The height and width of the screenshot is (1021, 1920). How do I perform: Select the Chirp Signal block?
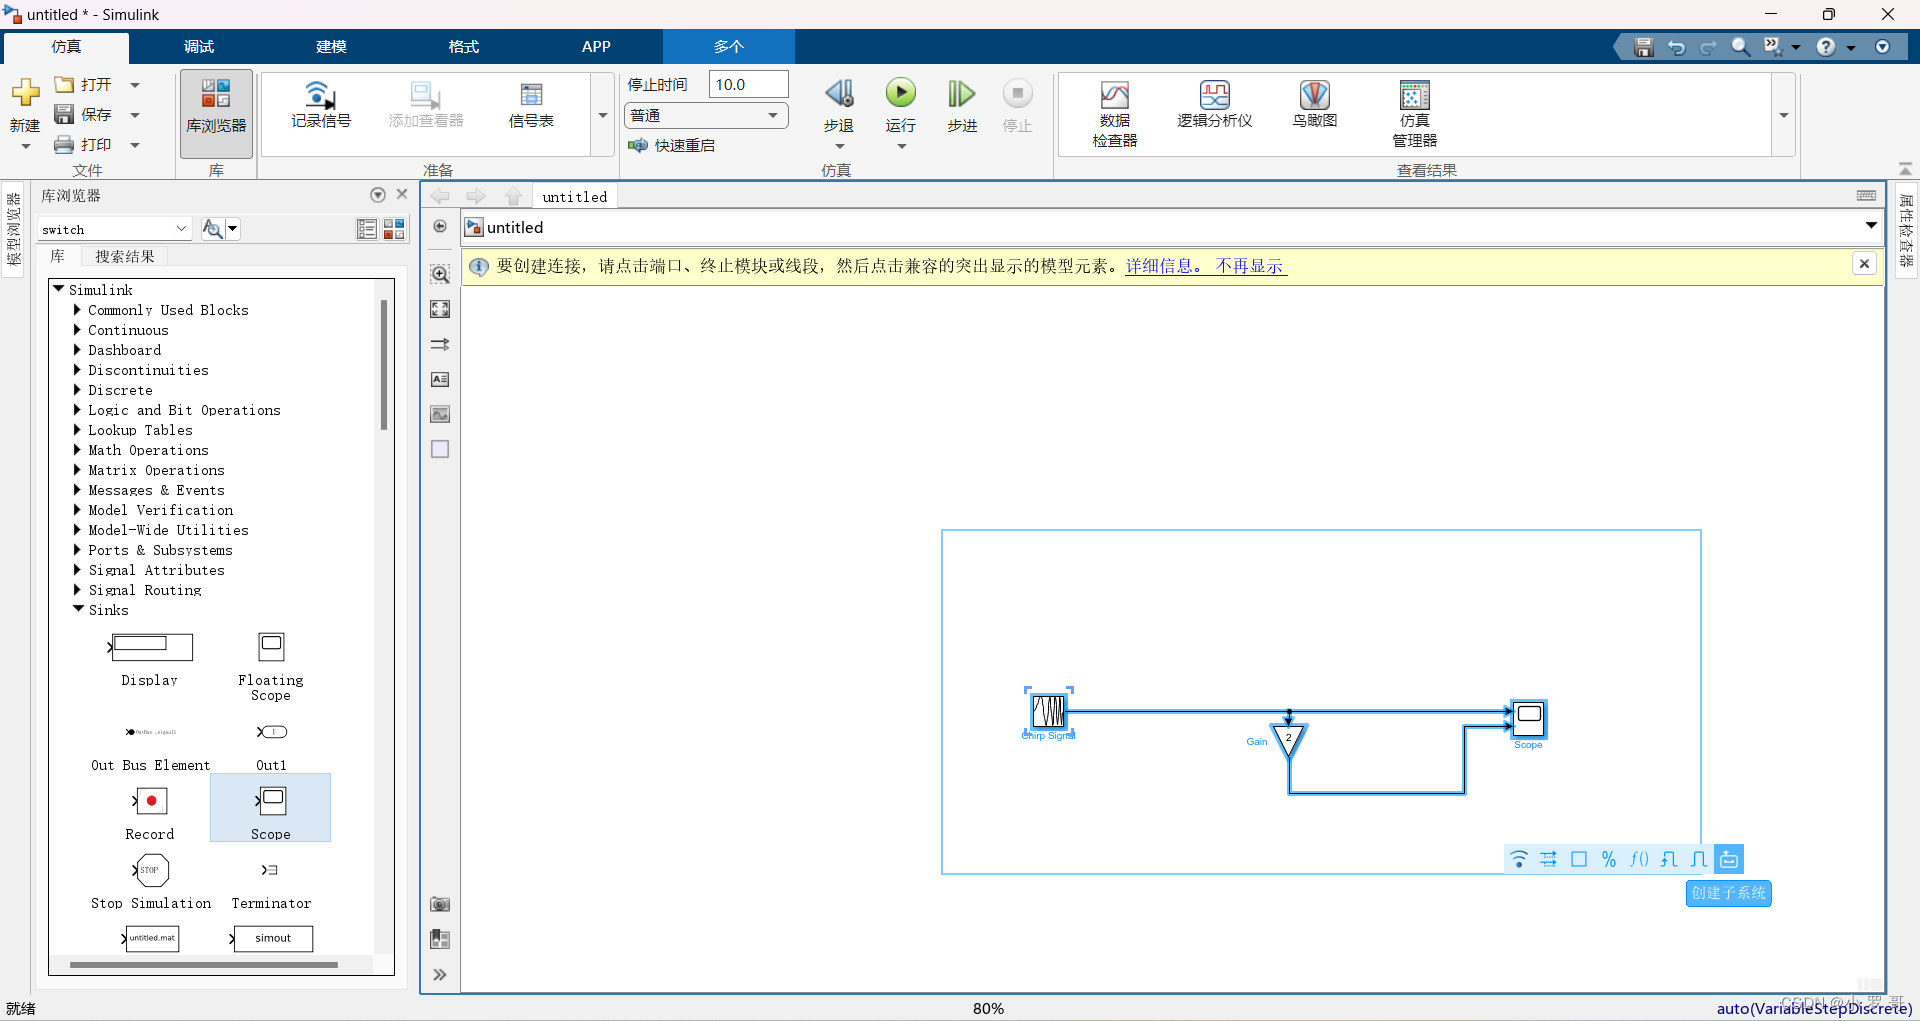tap(1048, 711)
